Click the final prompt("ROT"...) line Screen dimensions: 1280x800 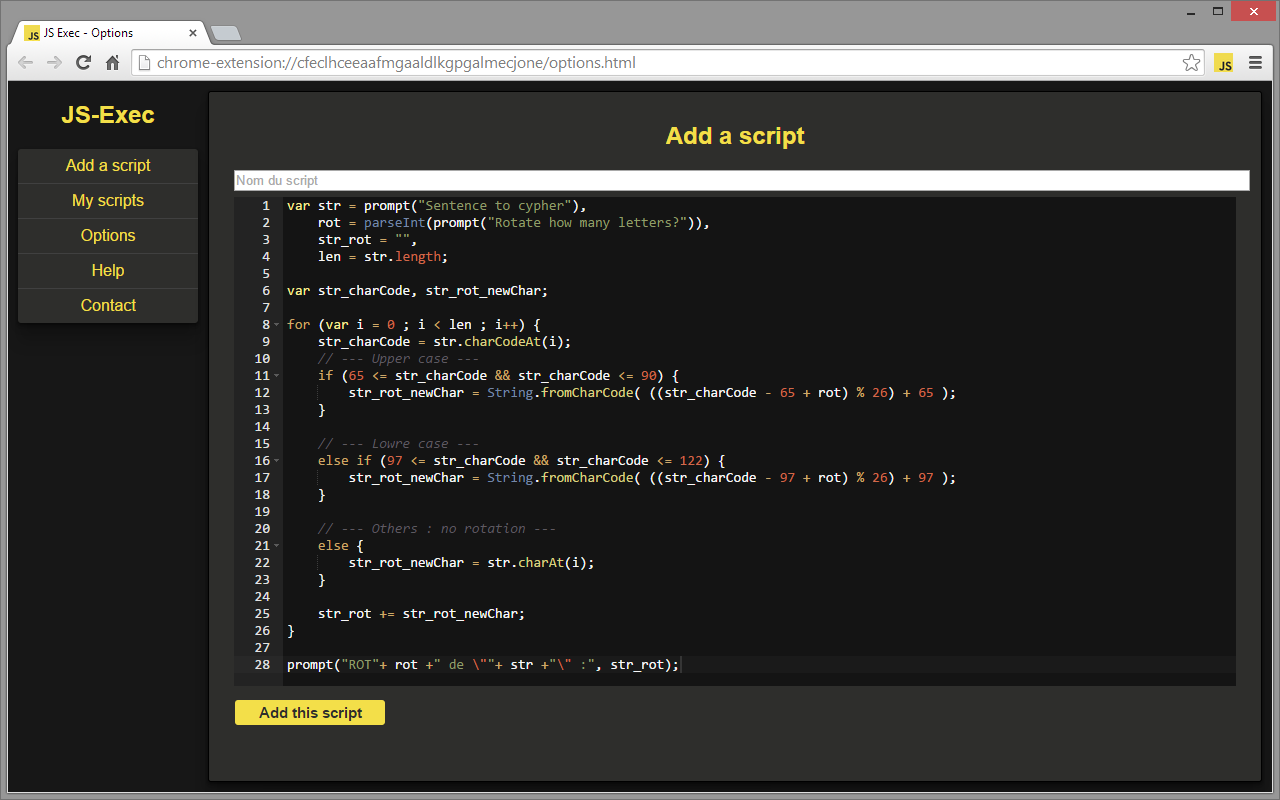coord(483,665)
